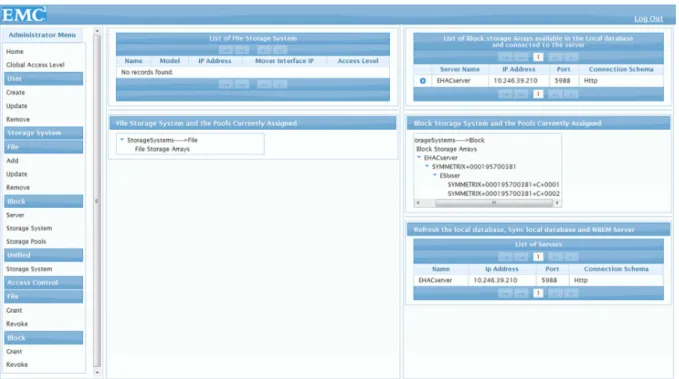This screenshot has width=679, height=379.
Task: Click last-page icon in upper File Storage paginator
Action: pyautogui.click(x=280, y=50)
